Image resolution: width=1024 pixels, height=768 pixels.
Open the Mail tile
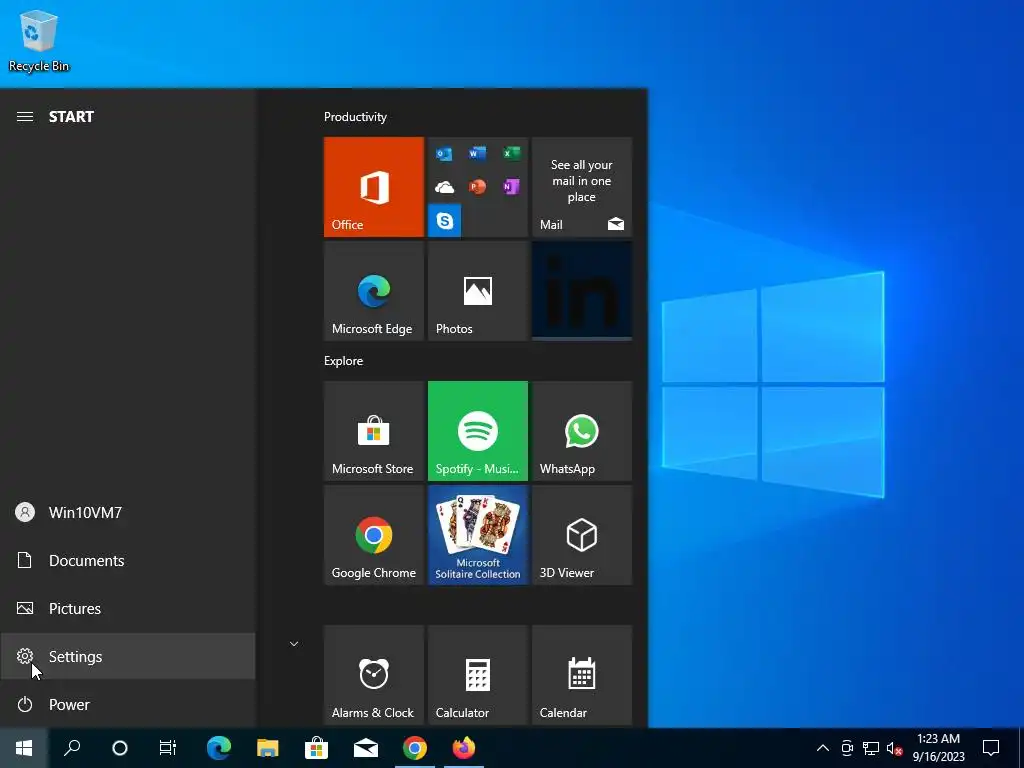[582, 187]
